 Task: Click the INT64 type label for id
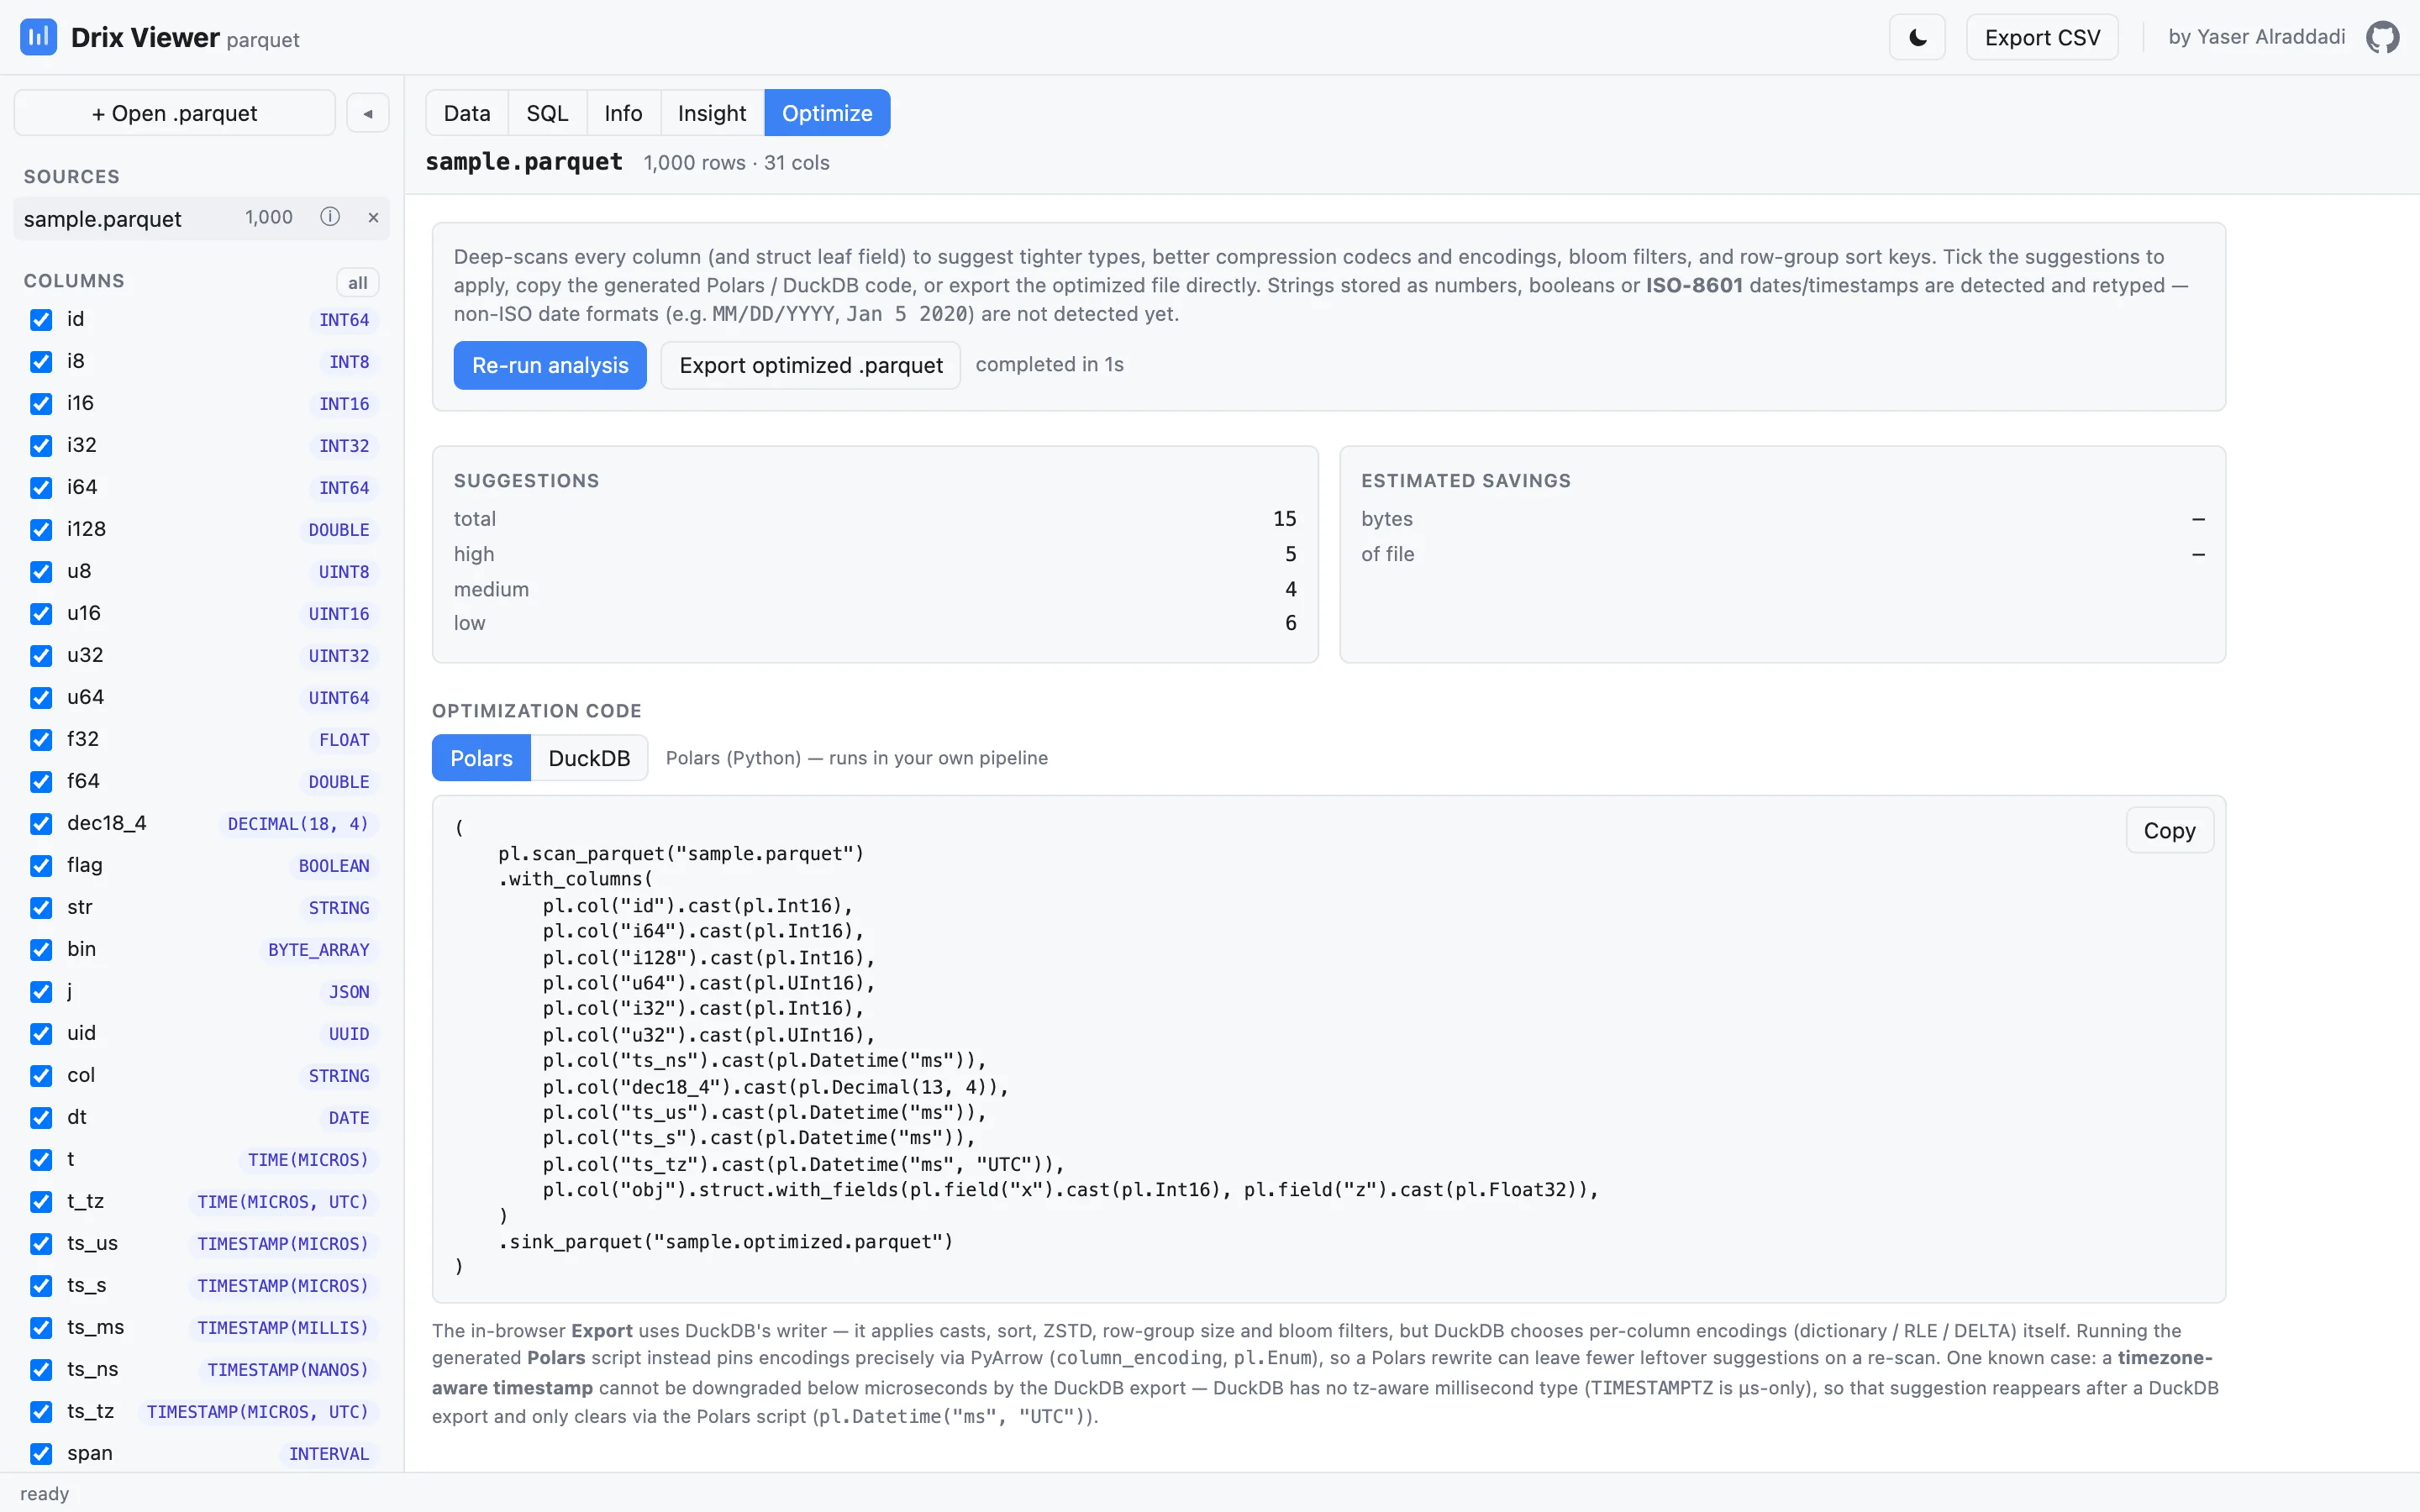click(344, 320)
